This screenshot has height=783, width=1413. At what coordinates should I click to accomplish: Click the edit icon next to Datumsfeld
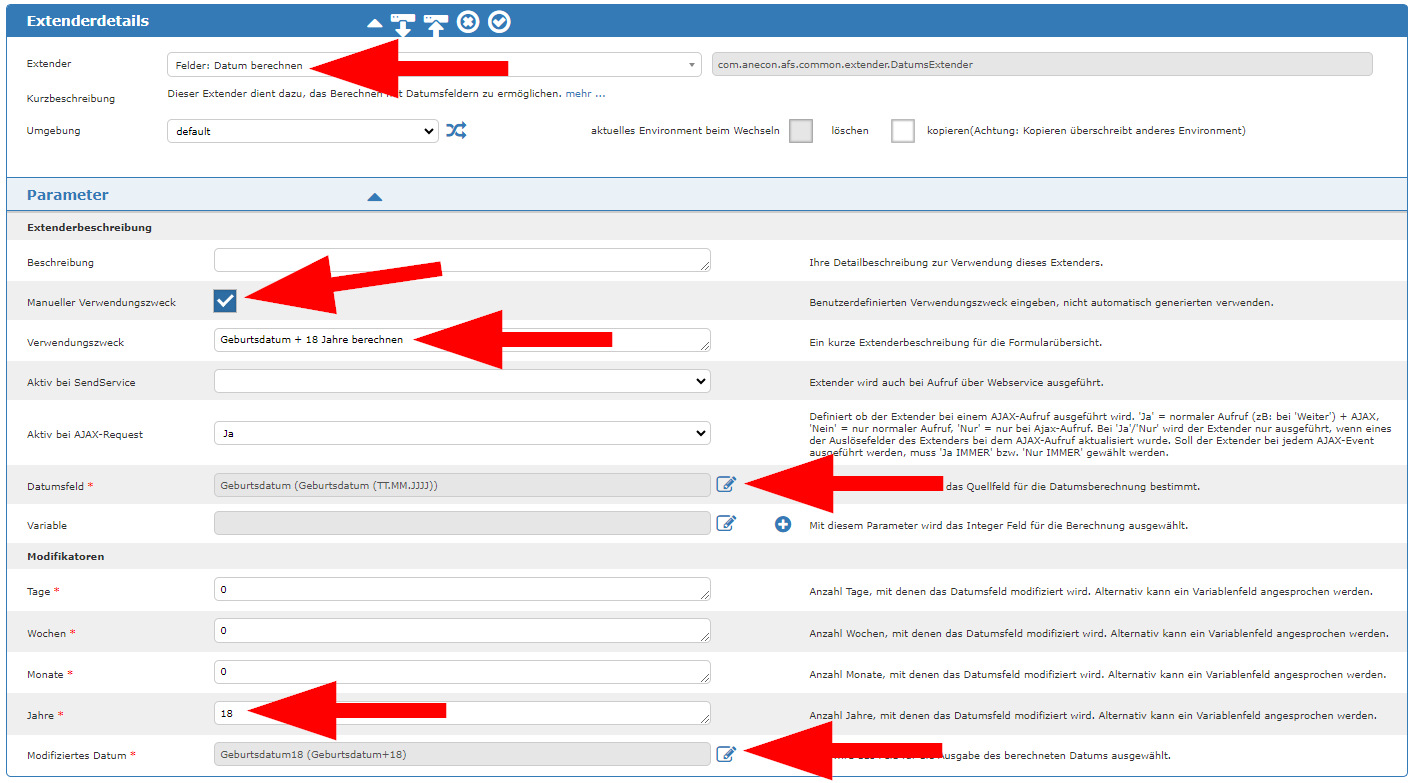pyautogui.click(x=726, y=485)
